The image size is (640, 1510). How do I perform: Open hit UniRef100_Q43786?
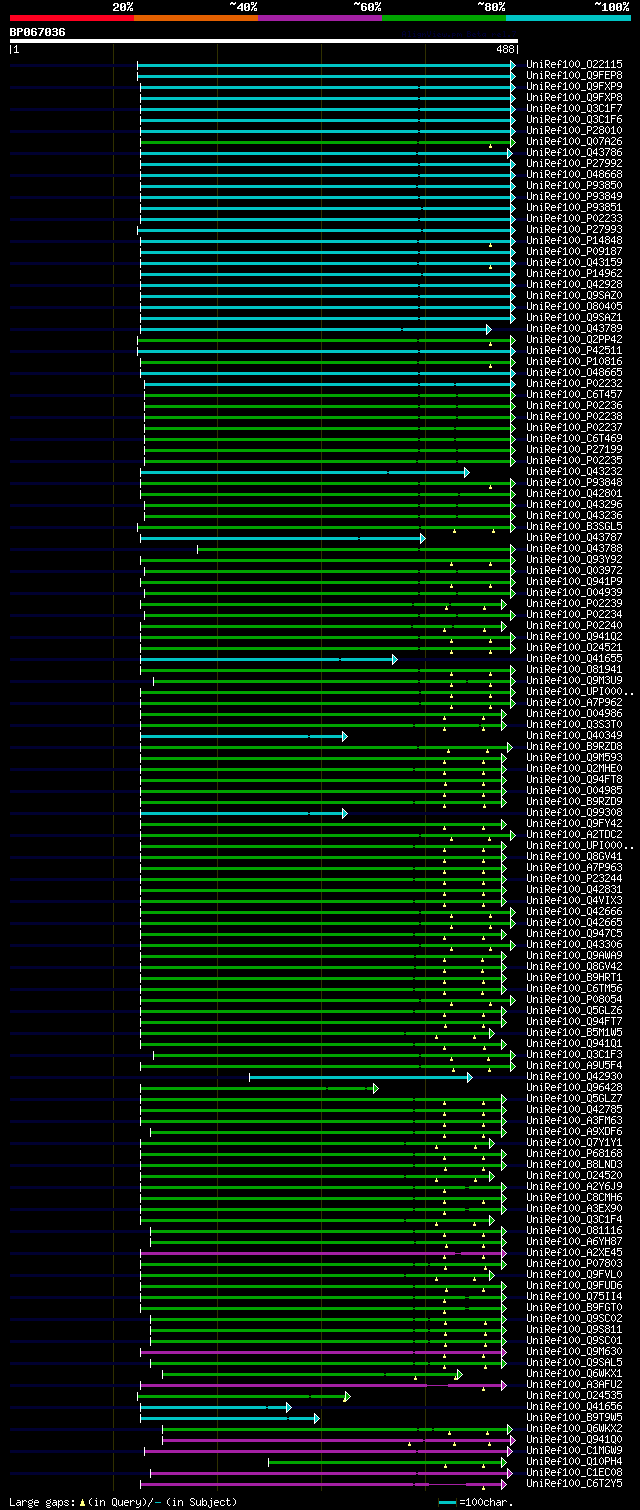pos(574,152)
